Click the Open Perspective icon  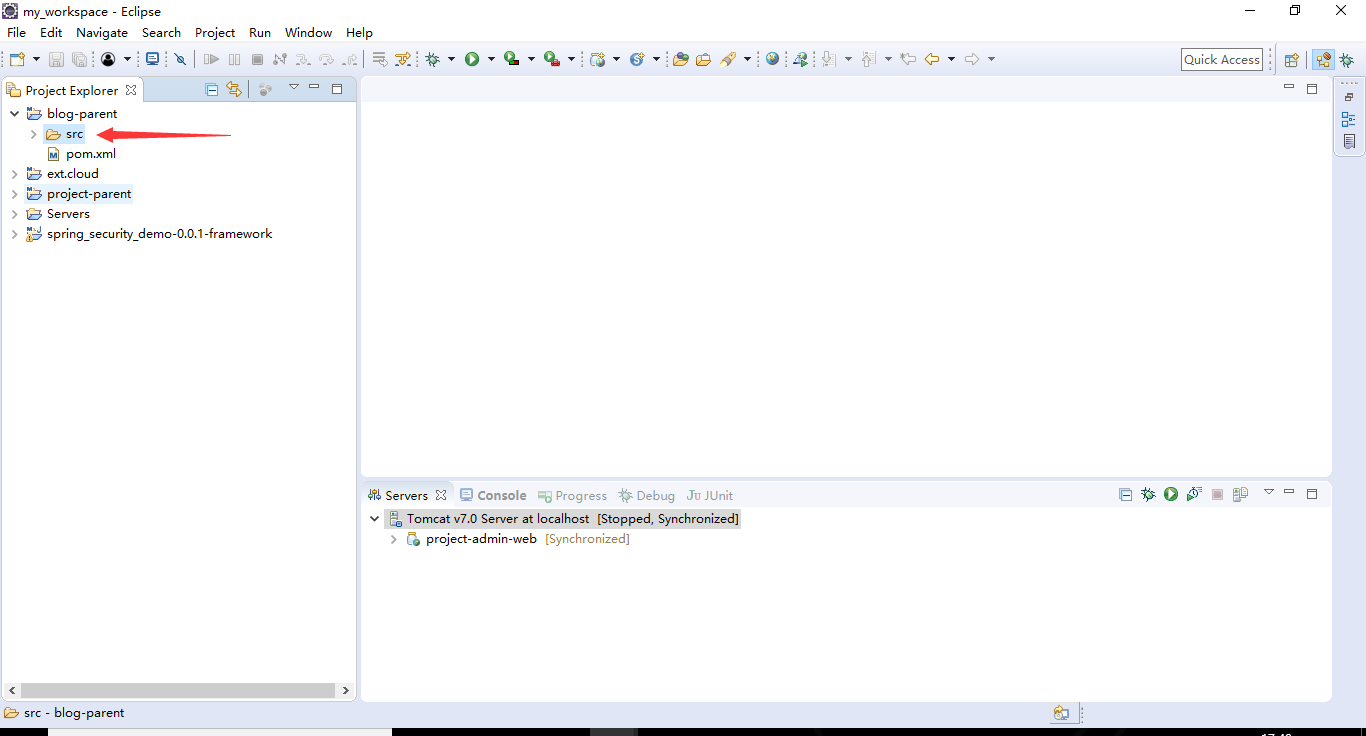coord(1291,60)
